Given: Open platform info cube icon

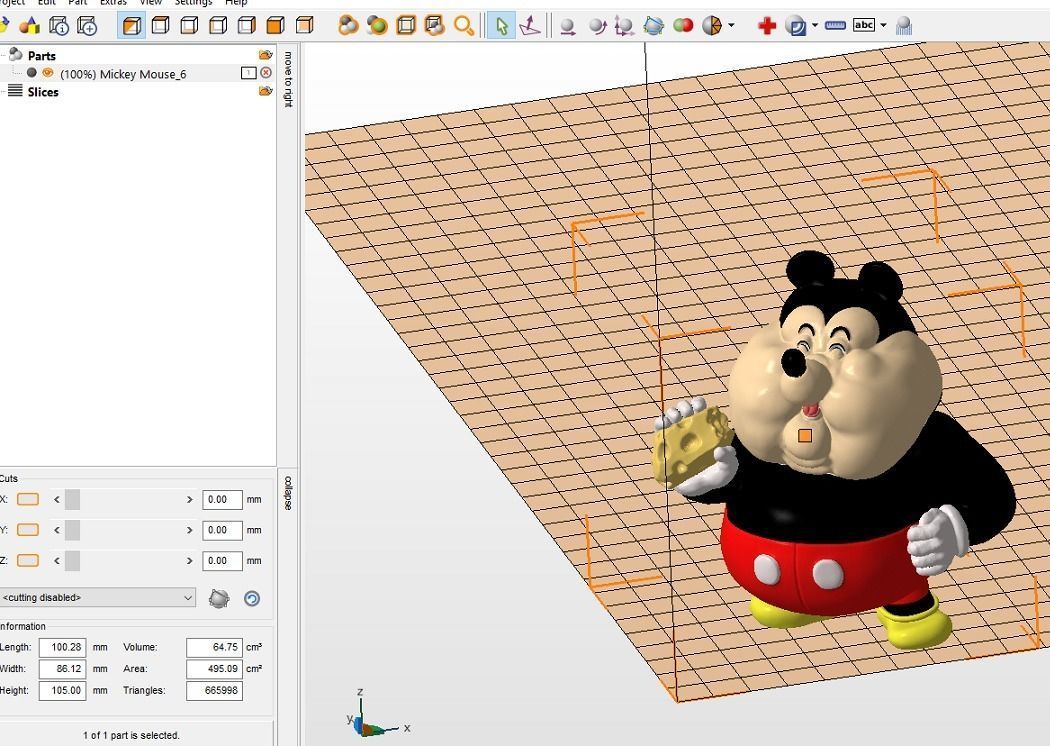Looking at the screenshot, I should (59, 26).
